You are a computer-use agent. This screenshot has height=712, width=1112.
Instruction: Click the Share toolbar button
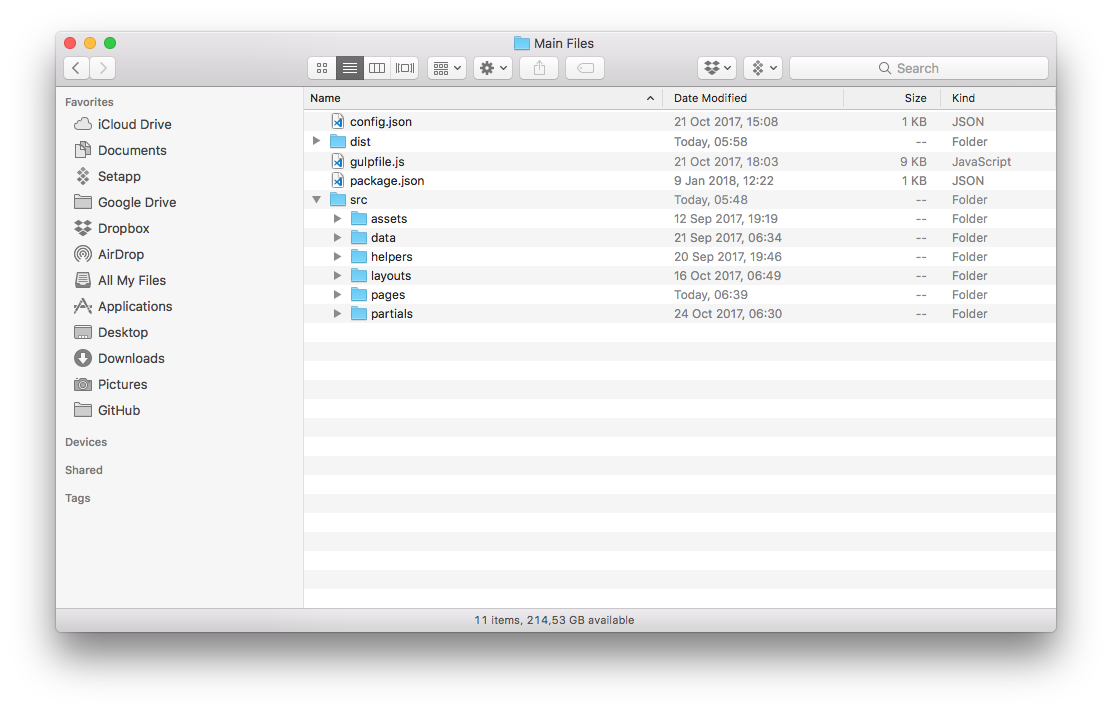coord(539,68)
